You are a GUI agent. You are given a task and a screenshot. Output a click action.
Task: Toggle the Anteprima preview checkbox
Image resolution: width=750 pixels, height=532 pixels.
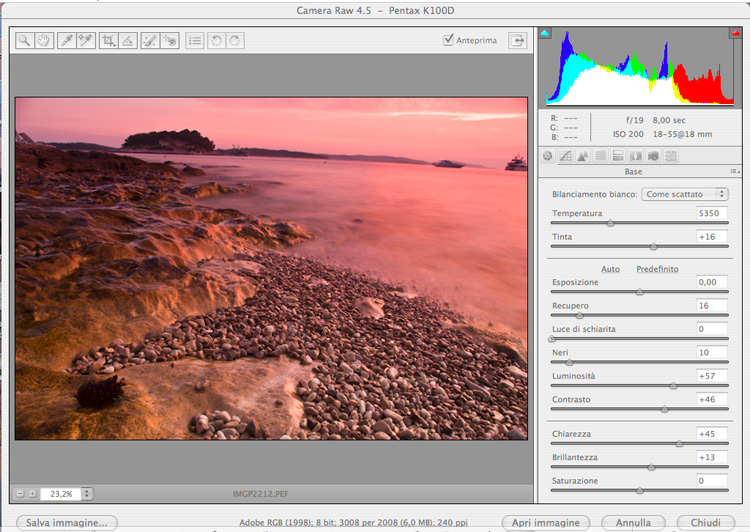[x=448, y=39]
